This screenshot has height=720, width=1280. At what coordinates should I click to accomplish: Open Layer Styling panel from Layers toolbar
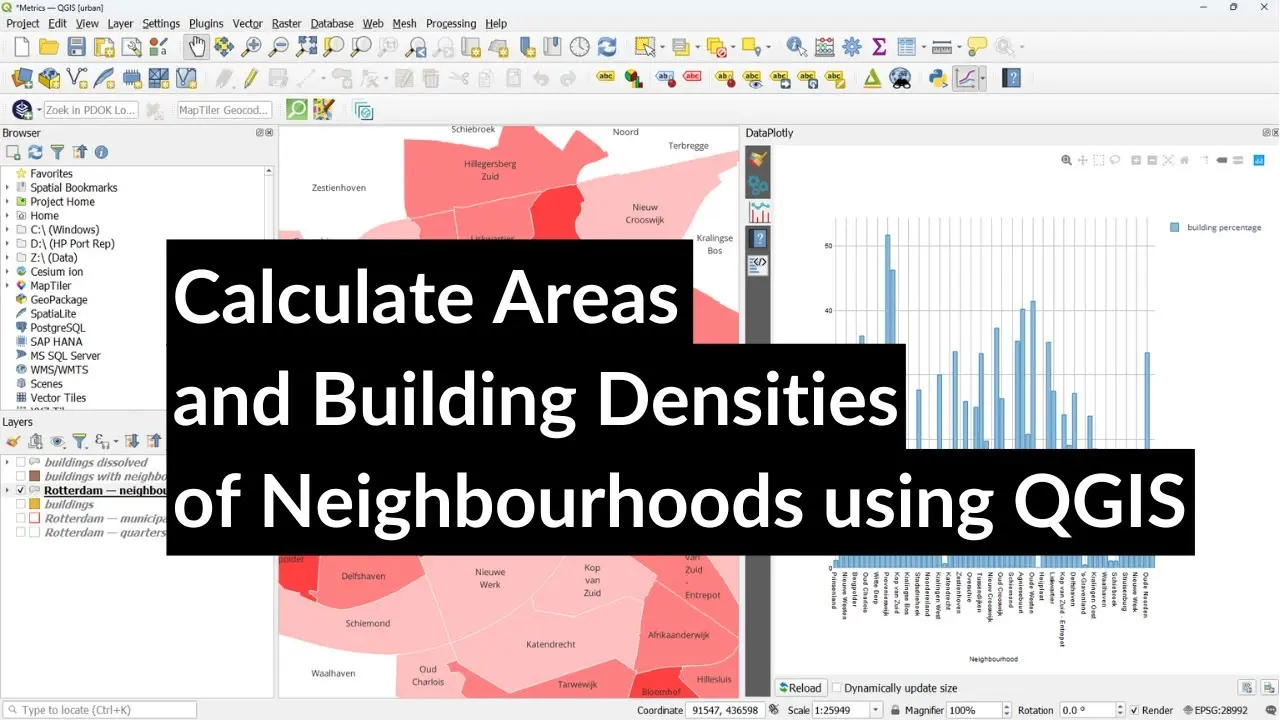pyautogui.click(x=13, y=441)
